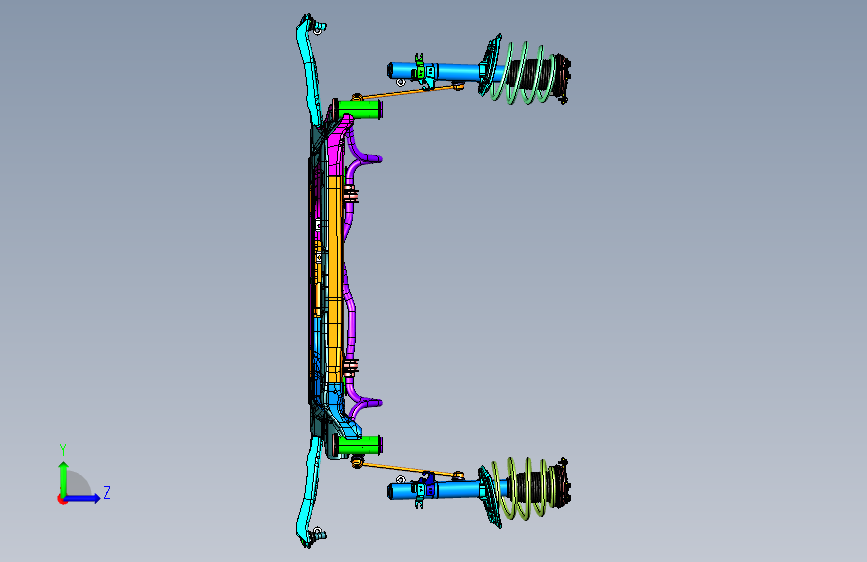This screenshot has height=562, width=867.
Task: Pick the lower green bushing cylinder
Action: pos(359,445)
